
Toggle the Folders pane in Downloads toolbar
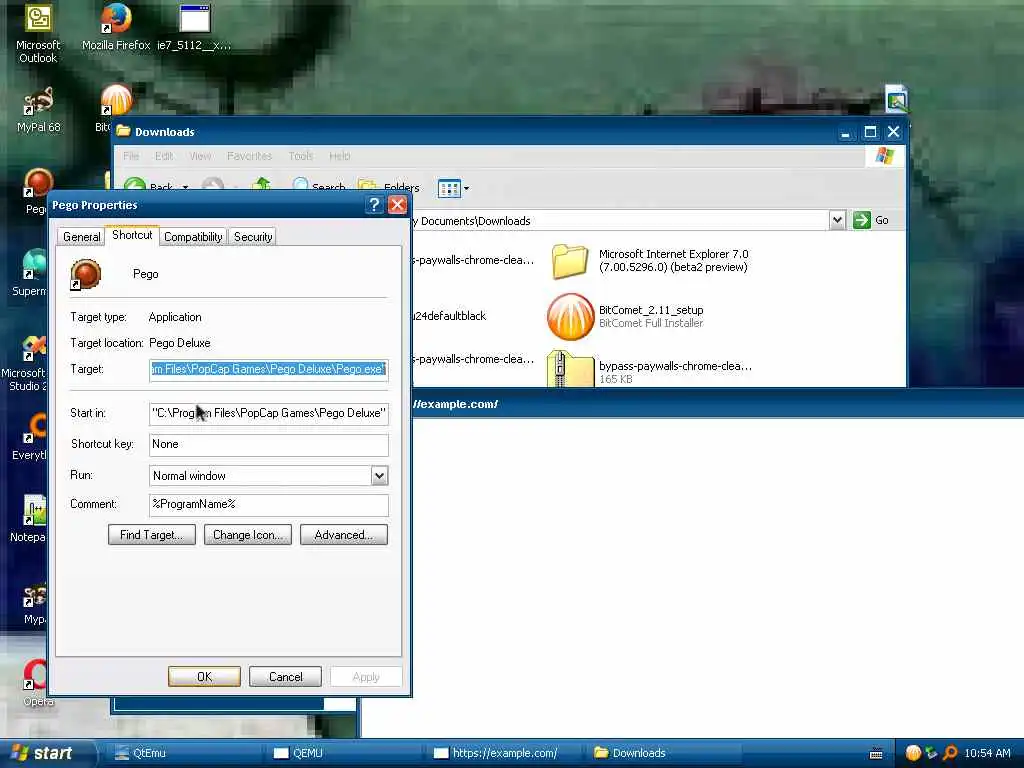389,187
